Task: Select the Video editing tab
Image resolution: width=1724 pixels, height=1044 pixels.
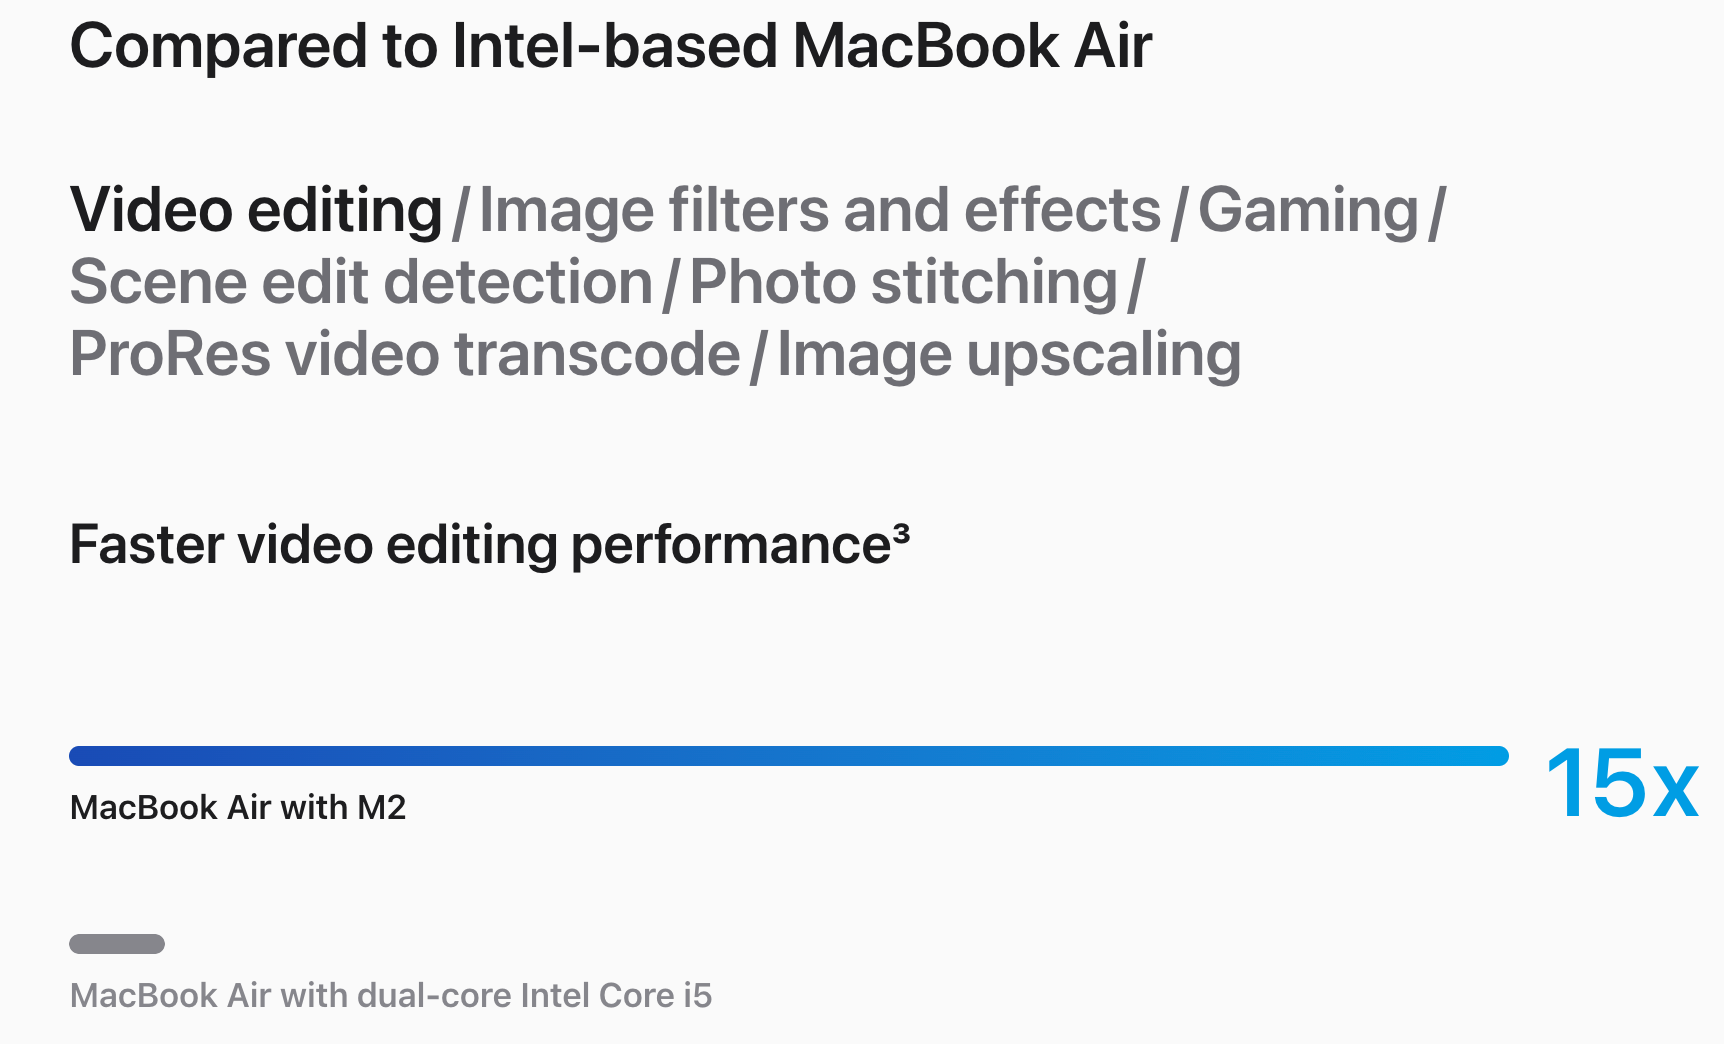Action: [x=256, y=211]
